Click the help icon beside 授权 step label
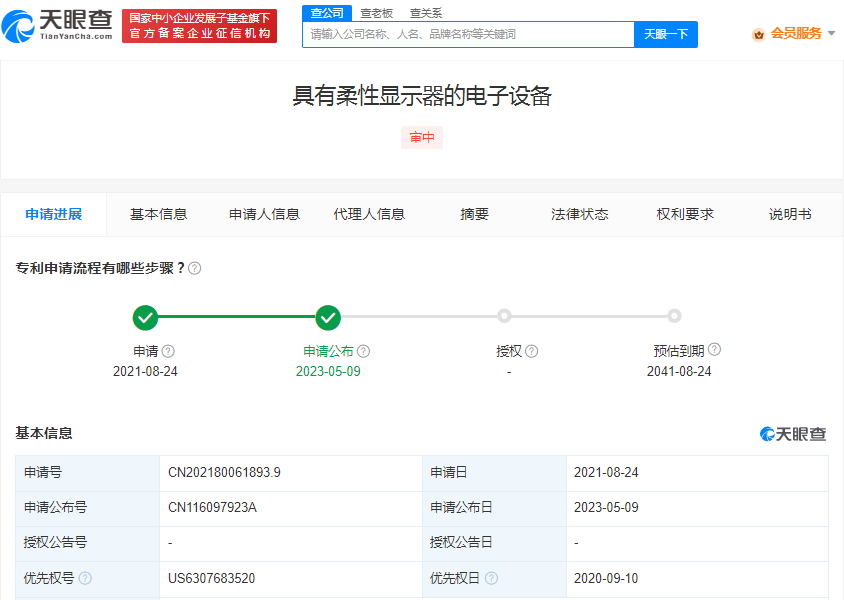This screenshot has height=600, width=844. pos(531,351)
